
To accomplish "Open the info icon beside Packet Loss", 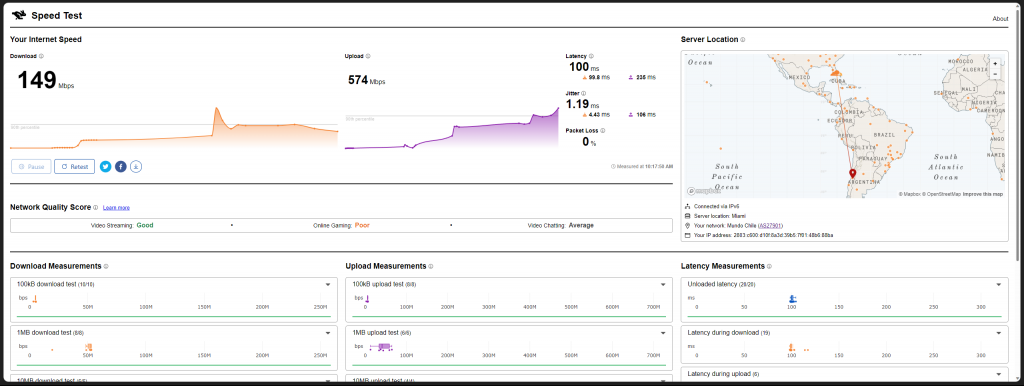I will pos(602,131).
